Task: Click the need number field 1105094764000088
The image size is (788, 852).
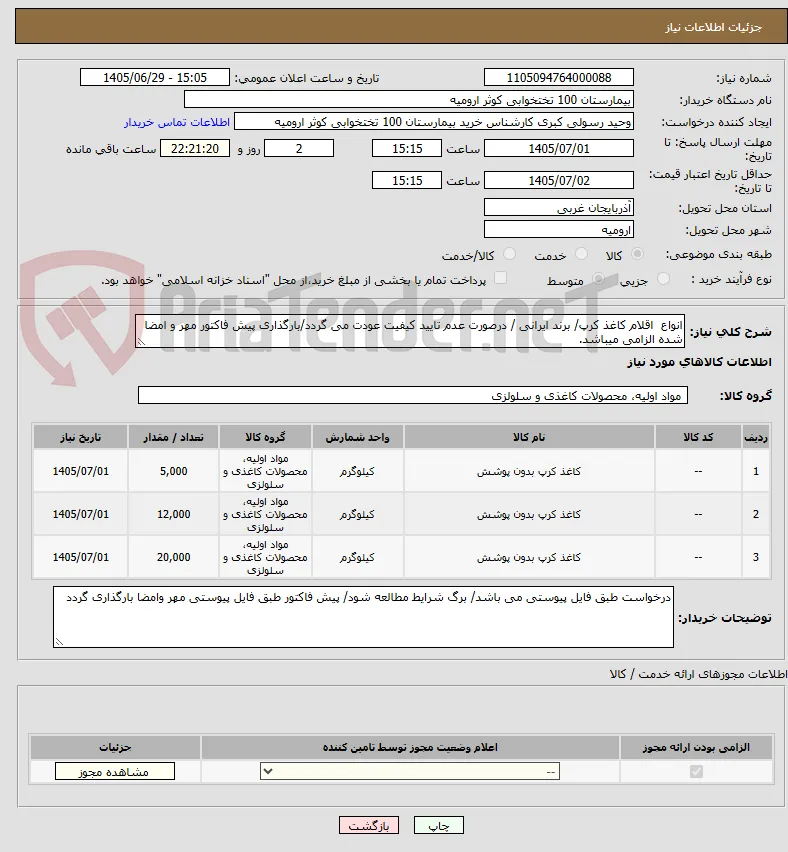Action: [559, 78]
